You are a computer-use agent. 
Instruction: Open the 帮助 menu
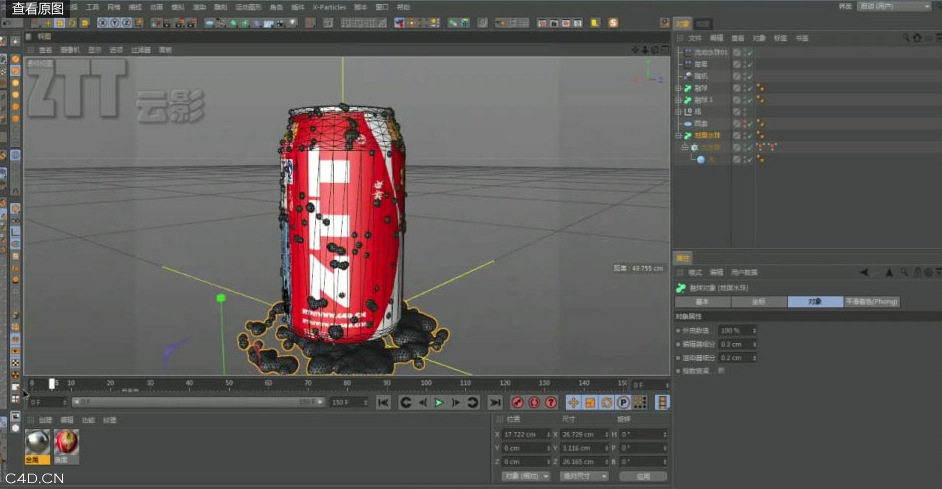point(403,7)
